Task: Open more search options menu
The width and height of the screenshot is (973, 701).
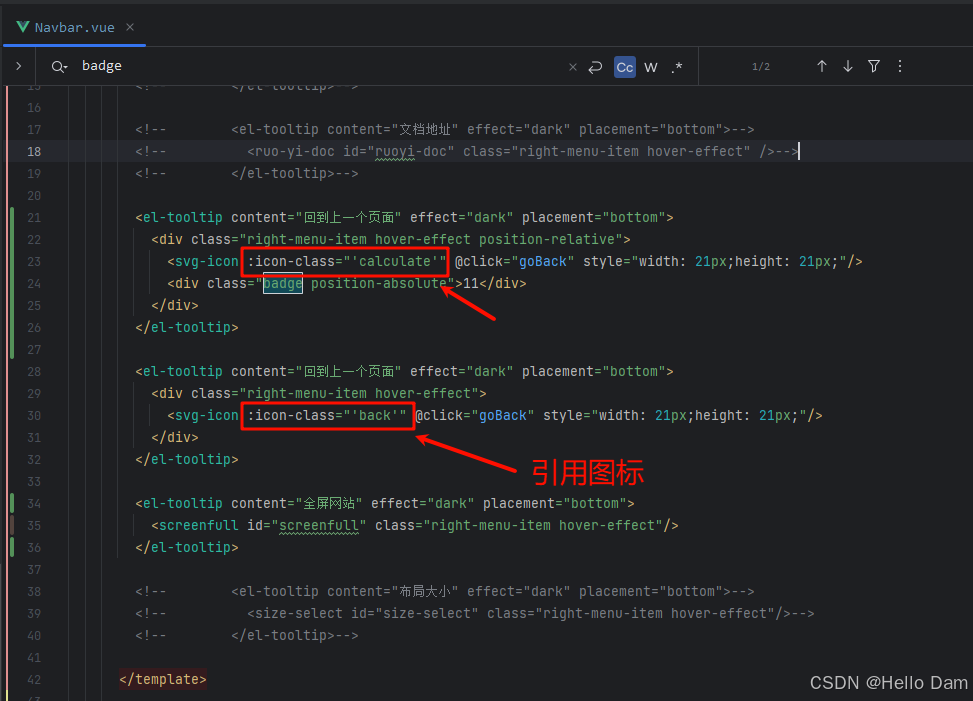Action: (900, 66)
